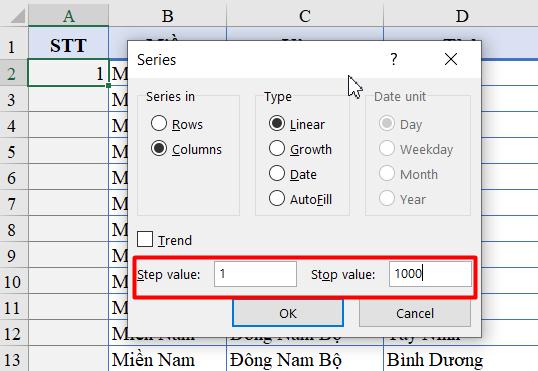Click the Series dialog title bar text
The image size is (538, 371).
[156, 60]
